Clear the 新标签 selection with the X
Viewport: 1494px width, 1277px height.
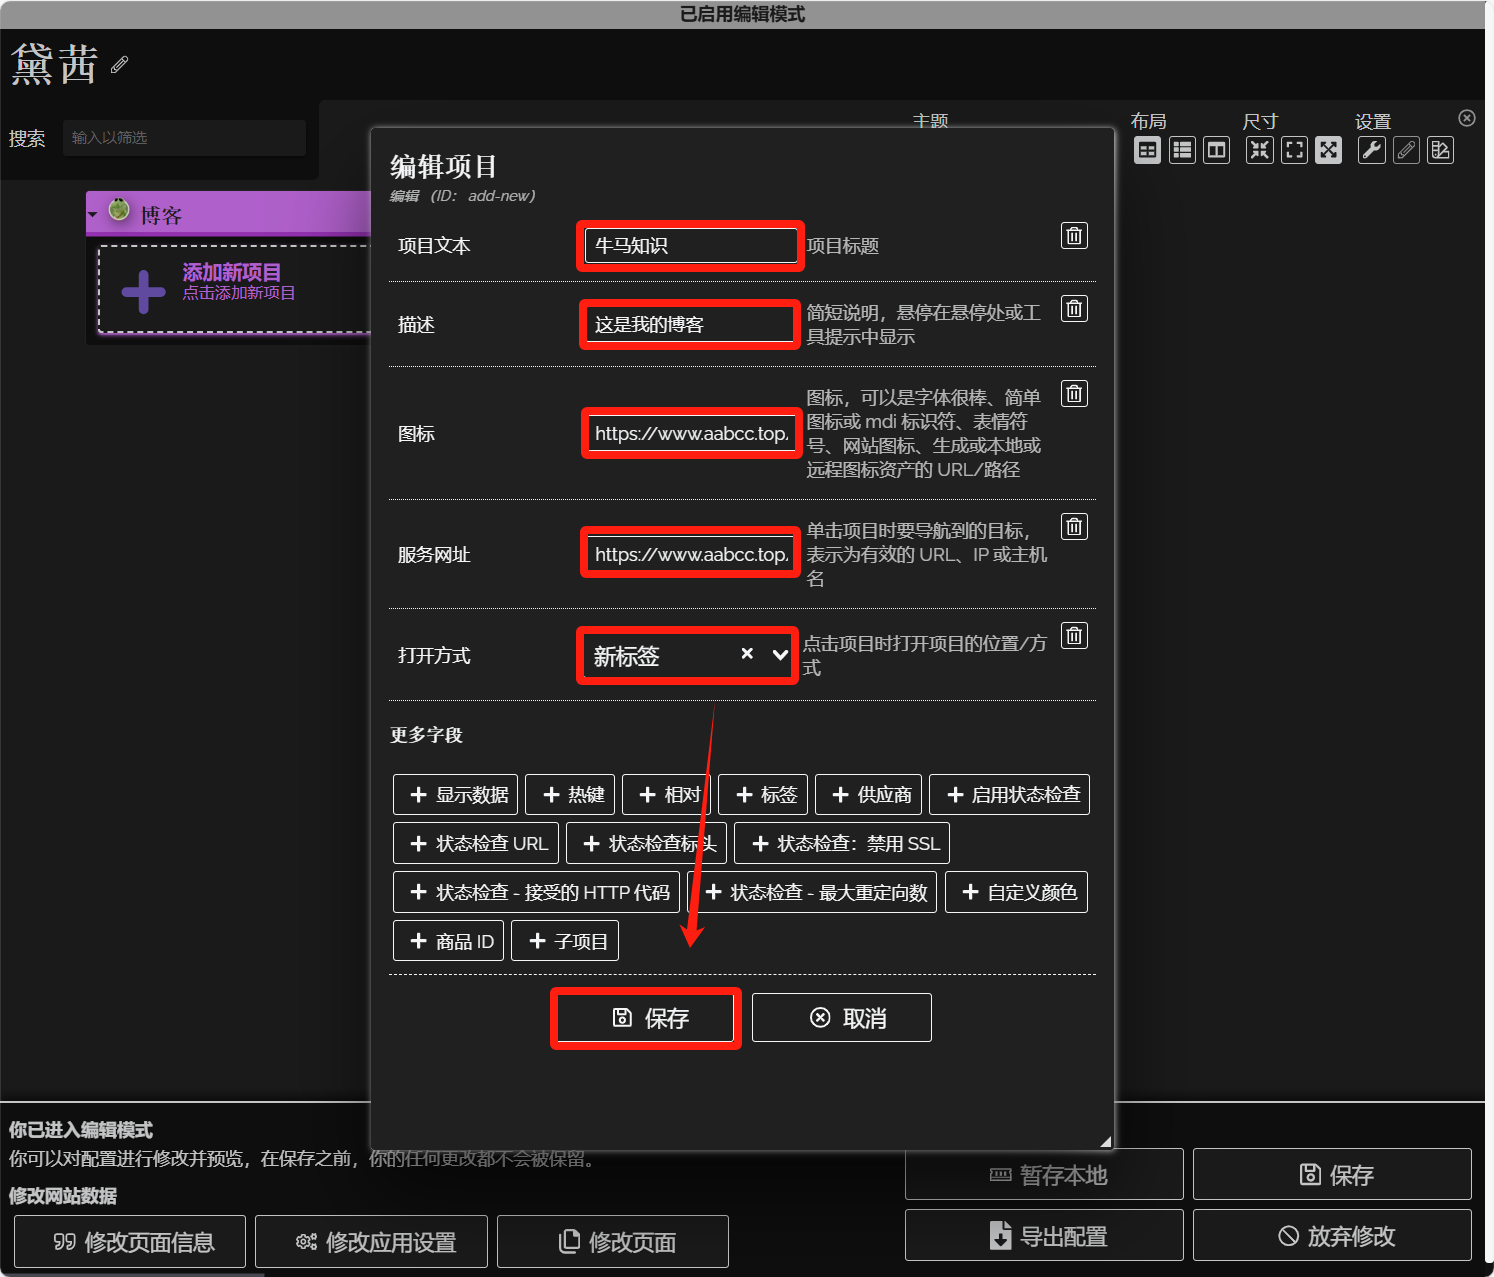[x=747, y=654]
